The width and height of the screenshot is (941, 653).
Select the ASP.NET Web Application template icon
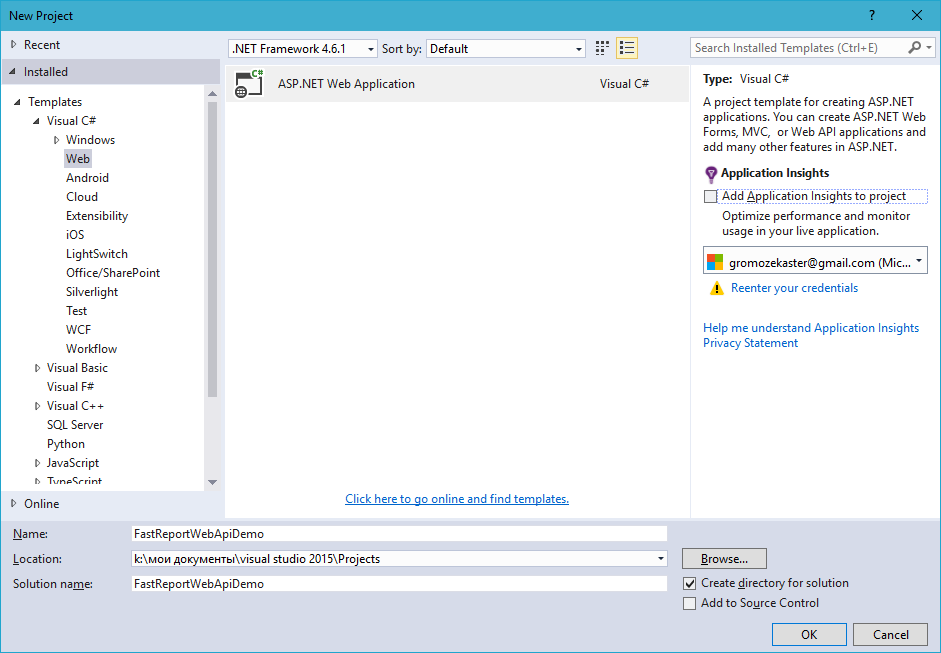click(x=249, y=84)
